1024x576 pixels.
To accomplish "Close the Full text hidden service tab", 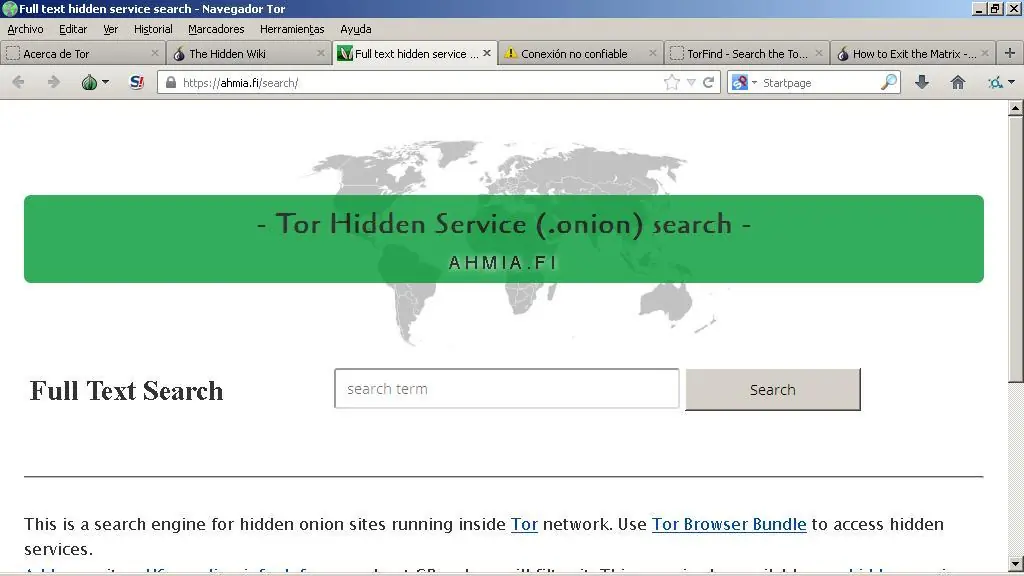I will point(487,53).
